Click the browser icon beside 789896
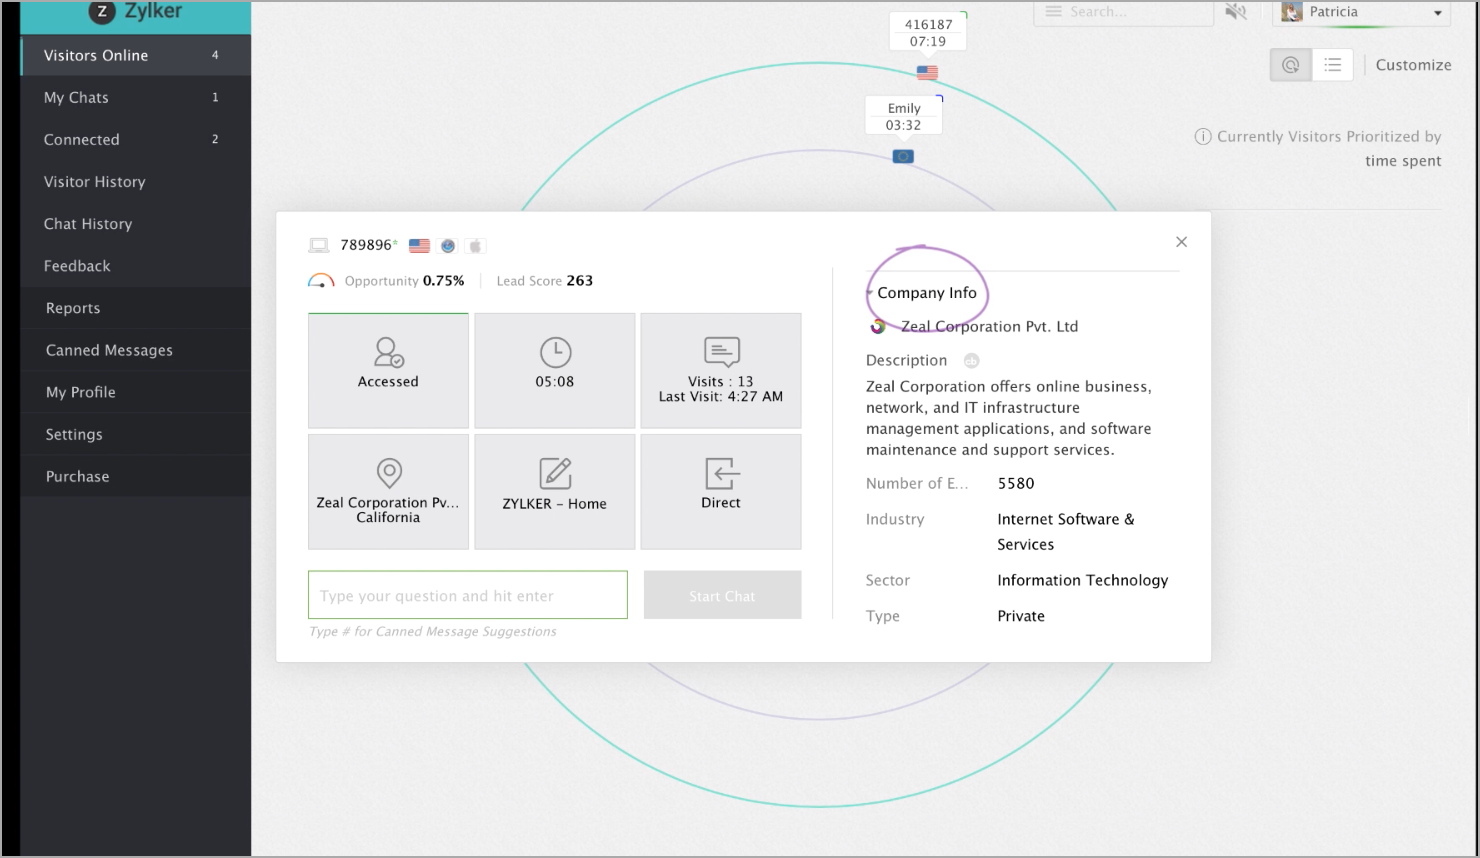The width and height of the screenshot is (1480, 858). coord(448,246)
